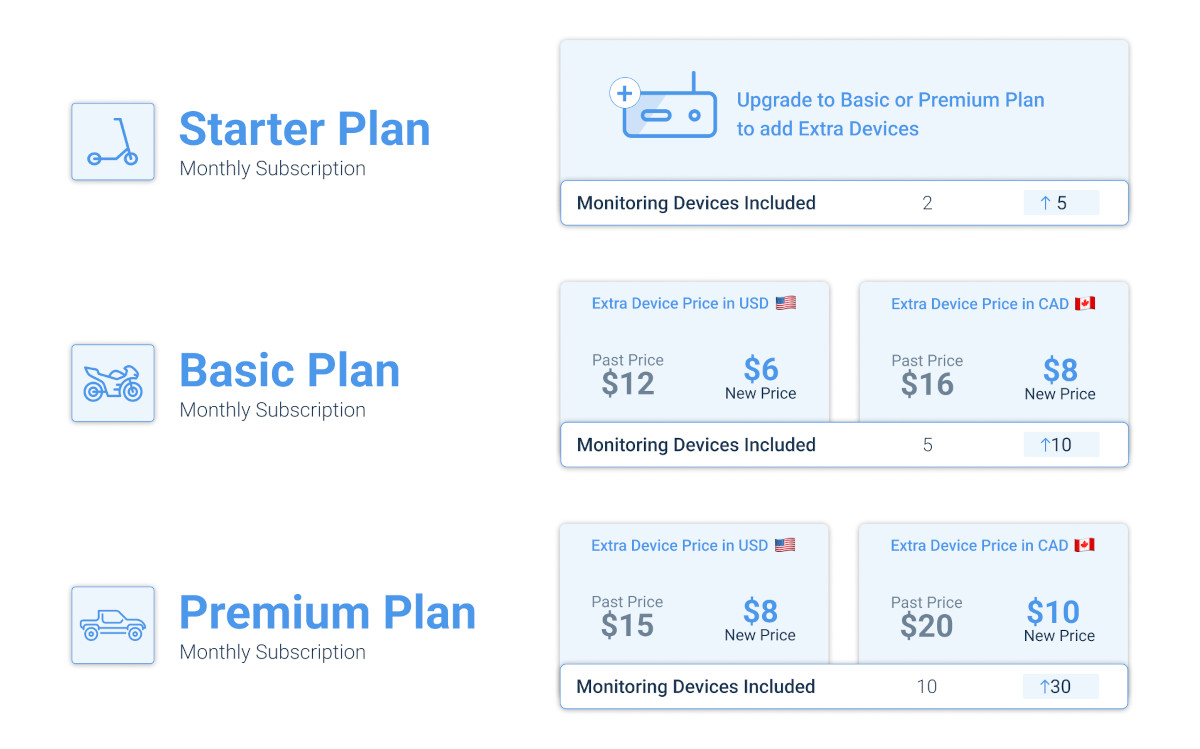The height and width of the screenshot is (749, 1200).
Task: Click the US flag in Basic Plan
Action: coord(786,303)
